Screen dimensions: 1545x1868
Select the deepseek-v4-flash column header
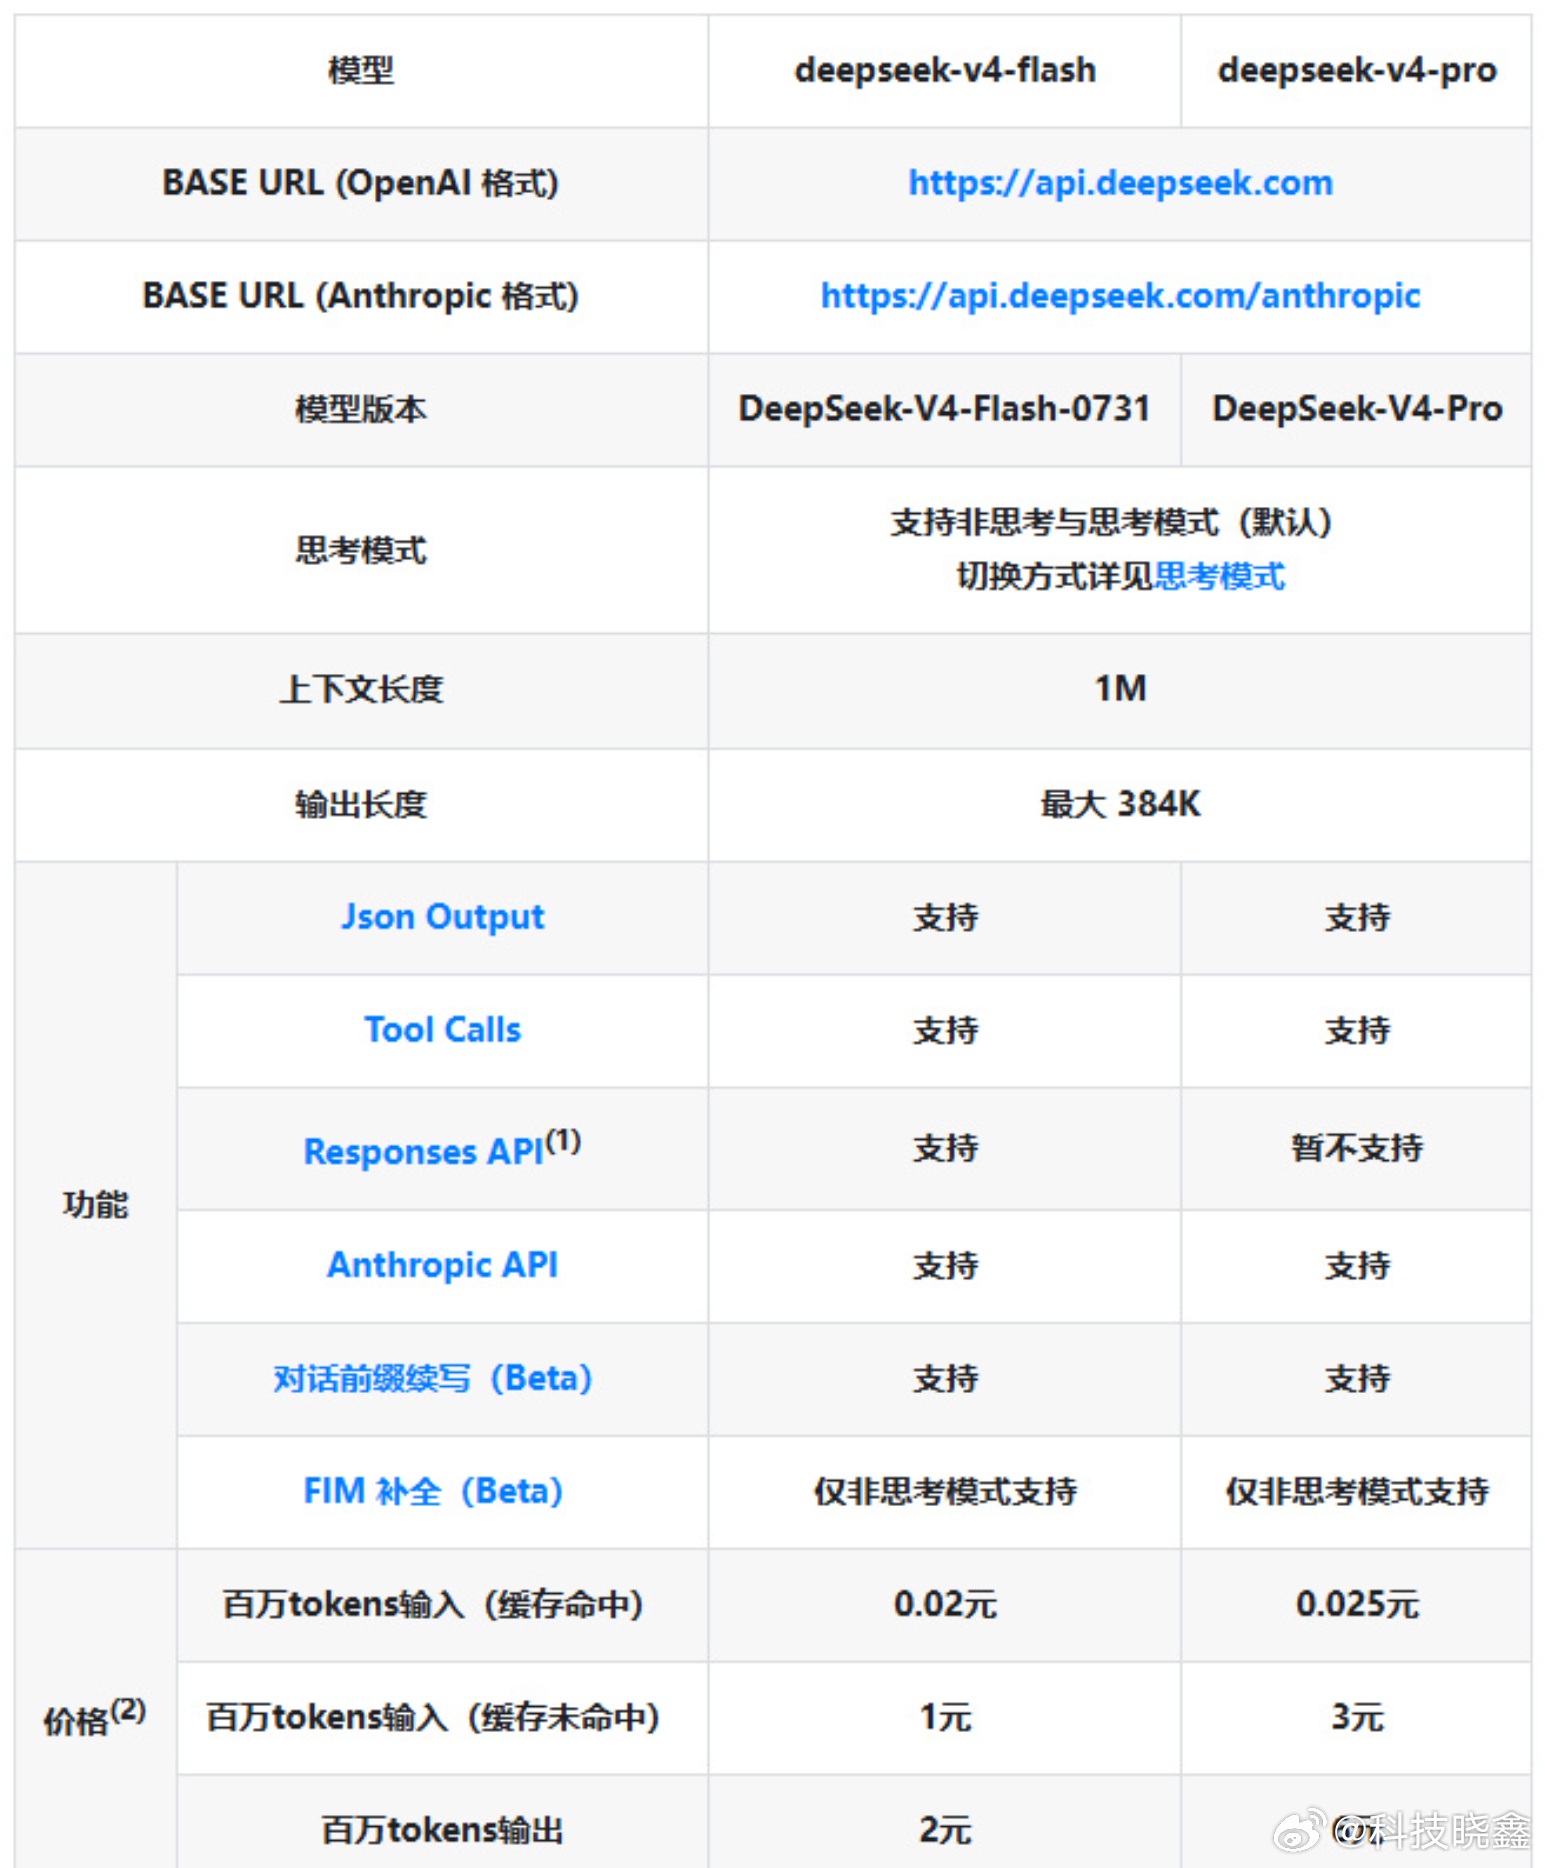click(x=945, y=70)
